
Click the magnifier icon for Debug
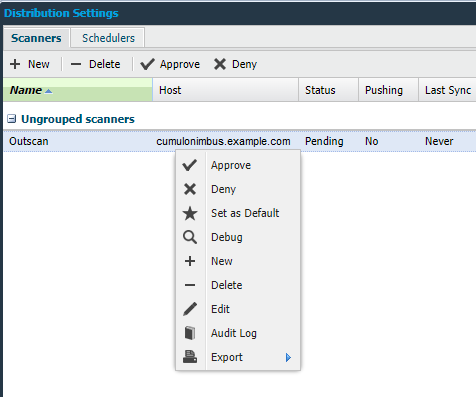click(190, 237)
